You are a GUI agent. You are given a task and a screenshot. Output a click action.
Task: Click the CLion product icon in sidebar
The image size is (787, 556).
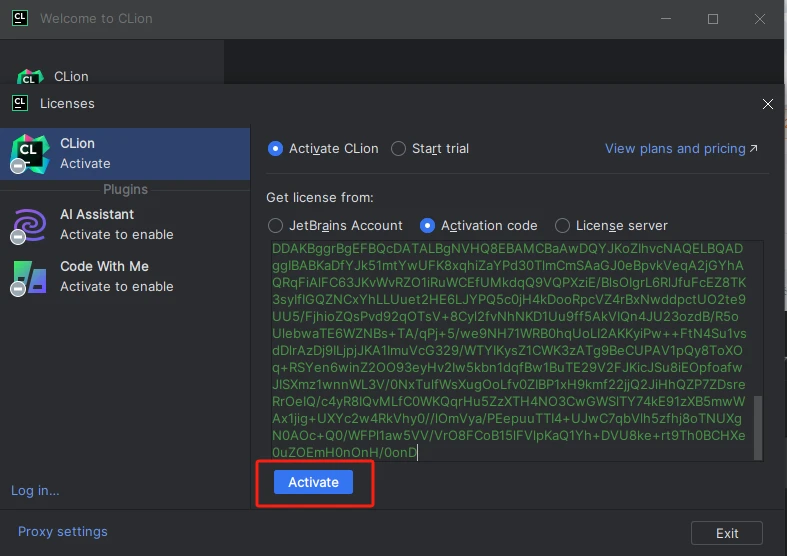(x=30, y=153)
